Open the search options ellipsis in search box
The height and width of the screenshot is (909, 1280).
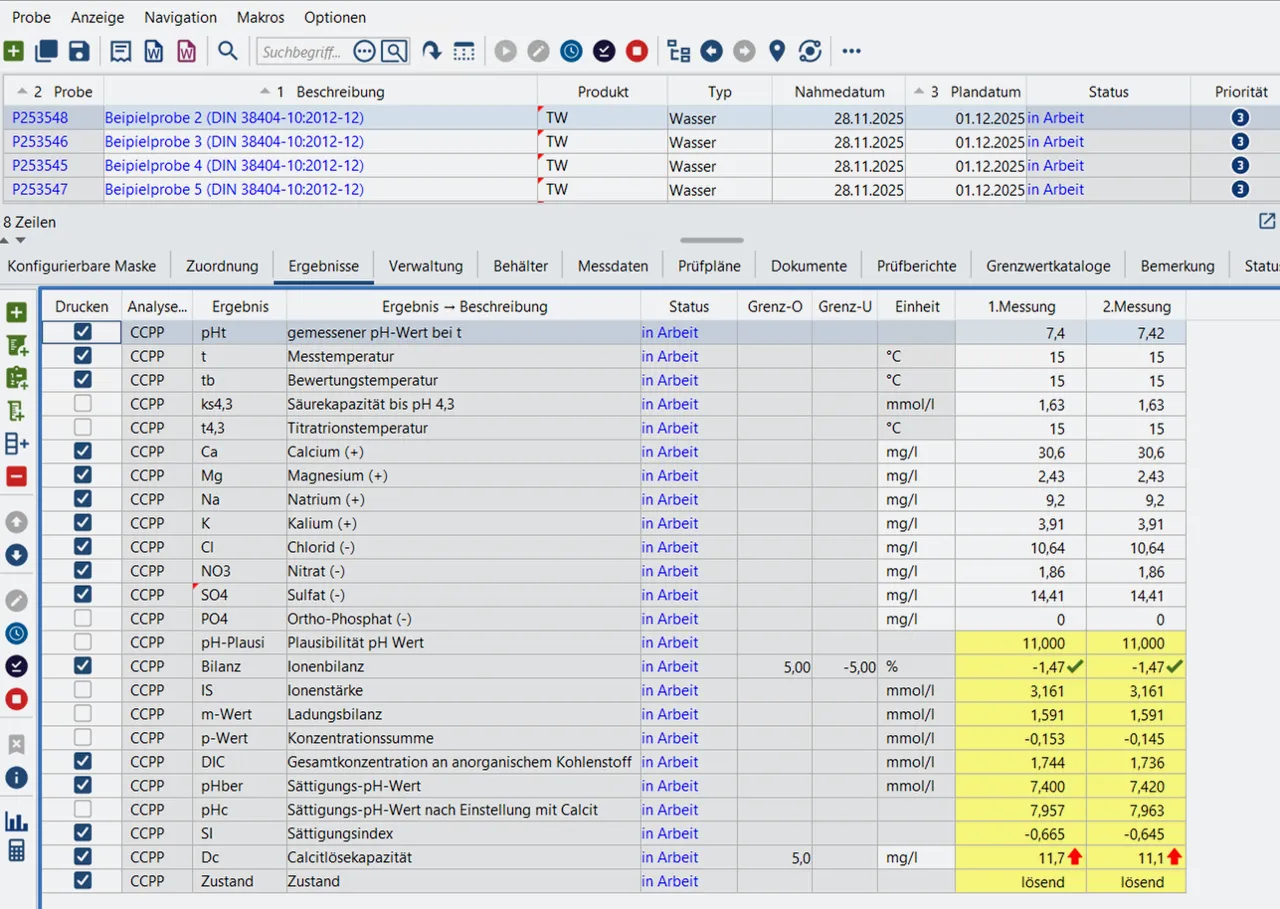tap(364, 51)
